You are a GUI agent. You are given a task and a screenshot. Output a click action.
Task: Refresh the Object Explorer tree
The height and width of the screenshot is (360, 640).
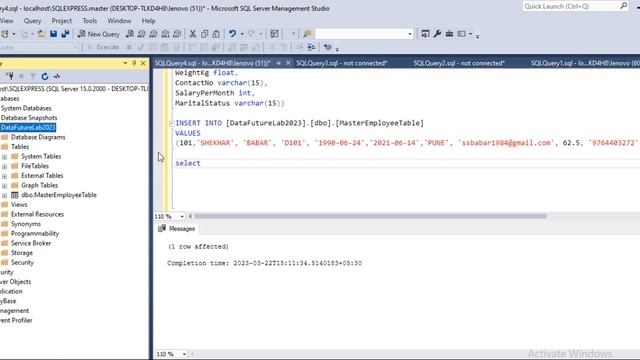(x=45, y=76)
